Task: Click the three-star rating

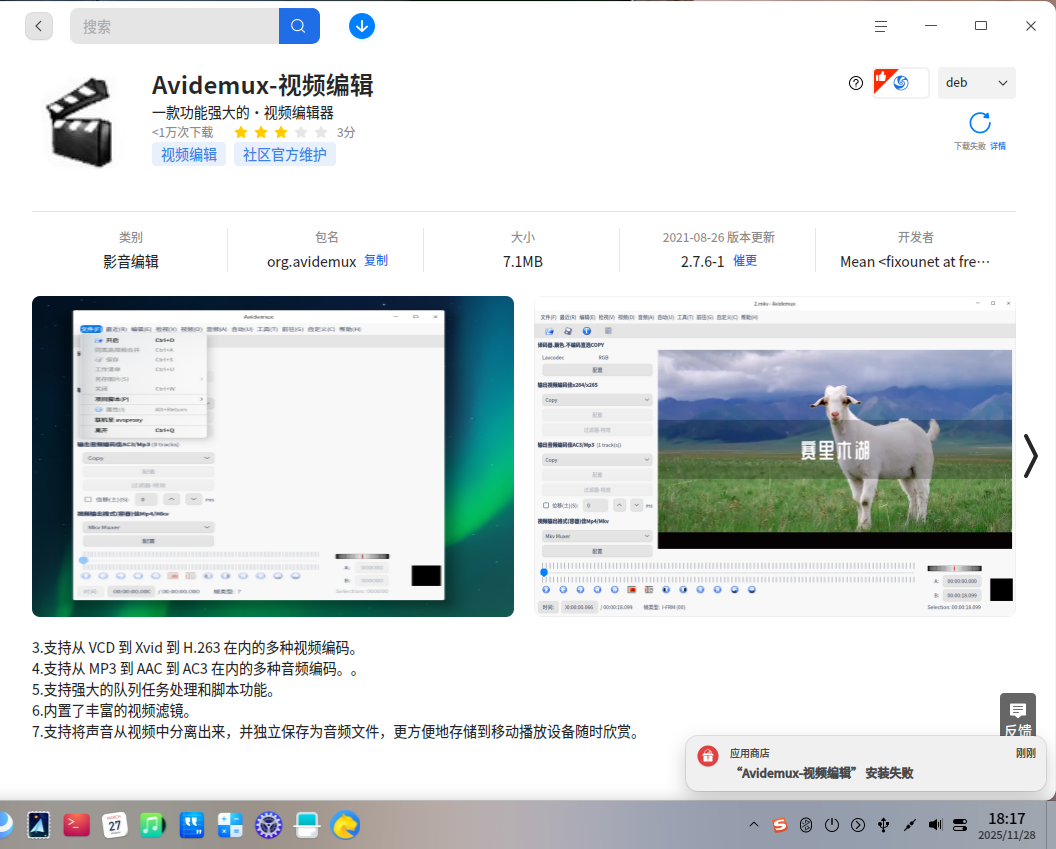Action: click(x=281, y=132)
